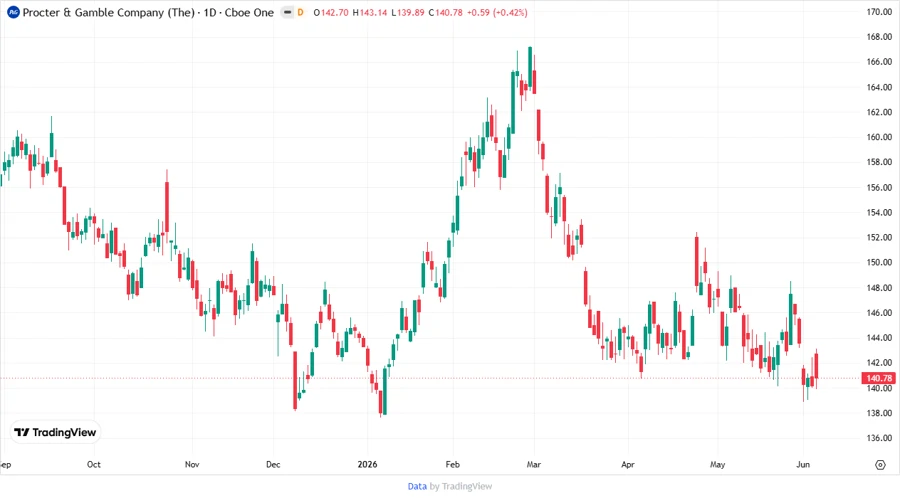Click 148.00 on the price axis
The height and width of the screenshot is (498, 900).
click(879, 287)
